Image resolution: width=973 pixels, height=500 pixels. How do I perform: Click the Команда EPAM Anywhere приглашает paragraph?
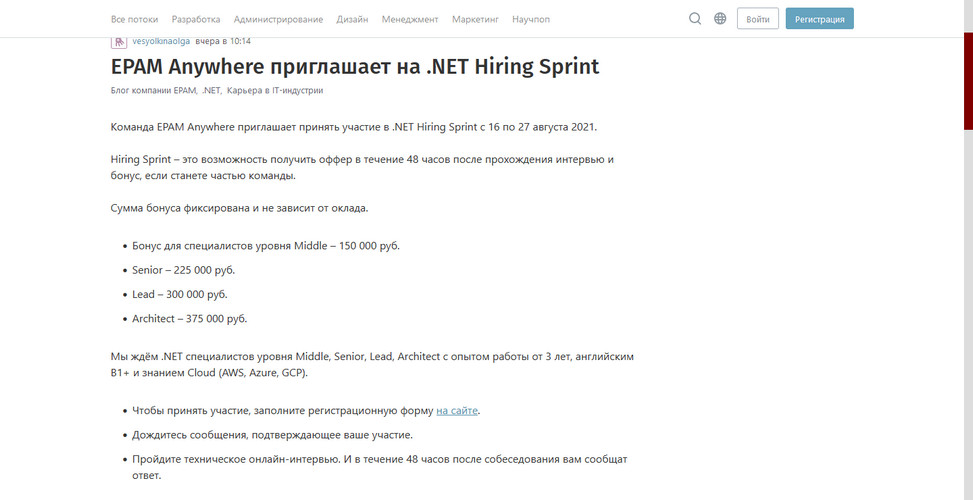pos(354,127)
